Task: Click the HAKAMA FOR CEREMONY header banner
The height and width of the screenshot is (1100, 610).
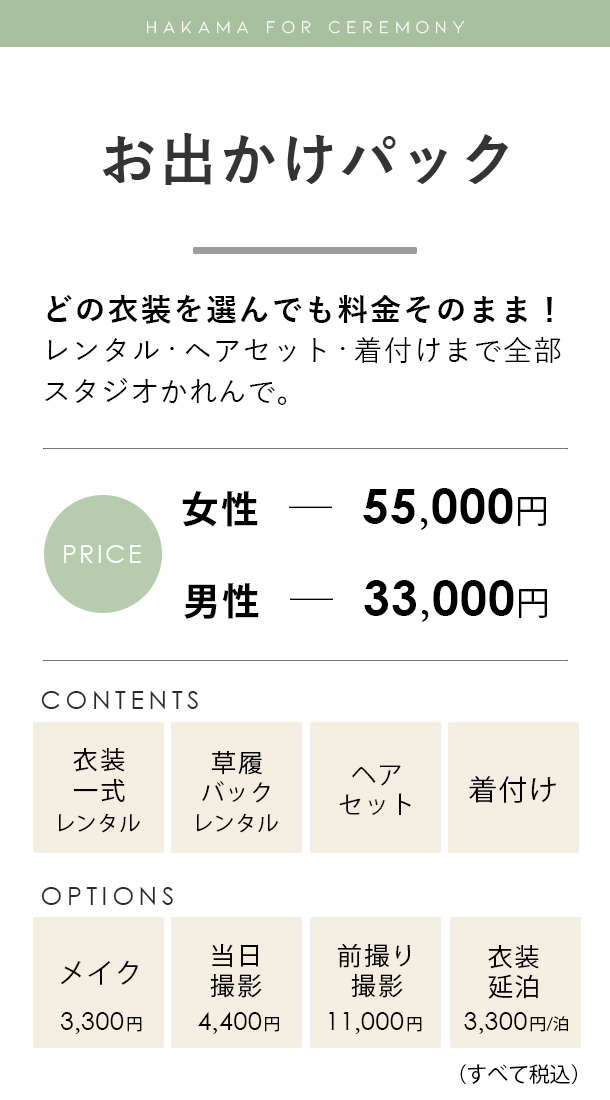Action: tap(305, 24)
